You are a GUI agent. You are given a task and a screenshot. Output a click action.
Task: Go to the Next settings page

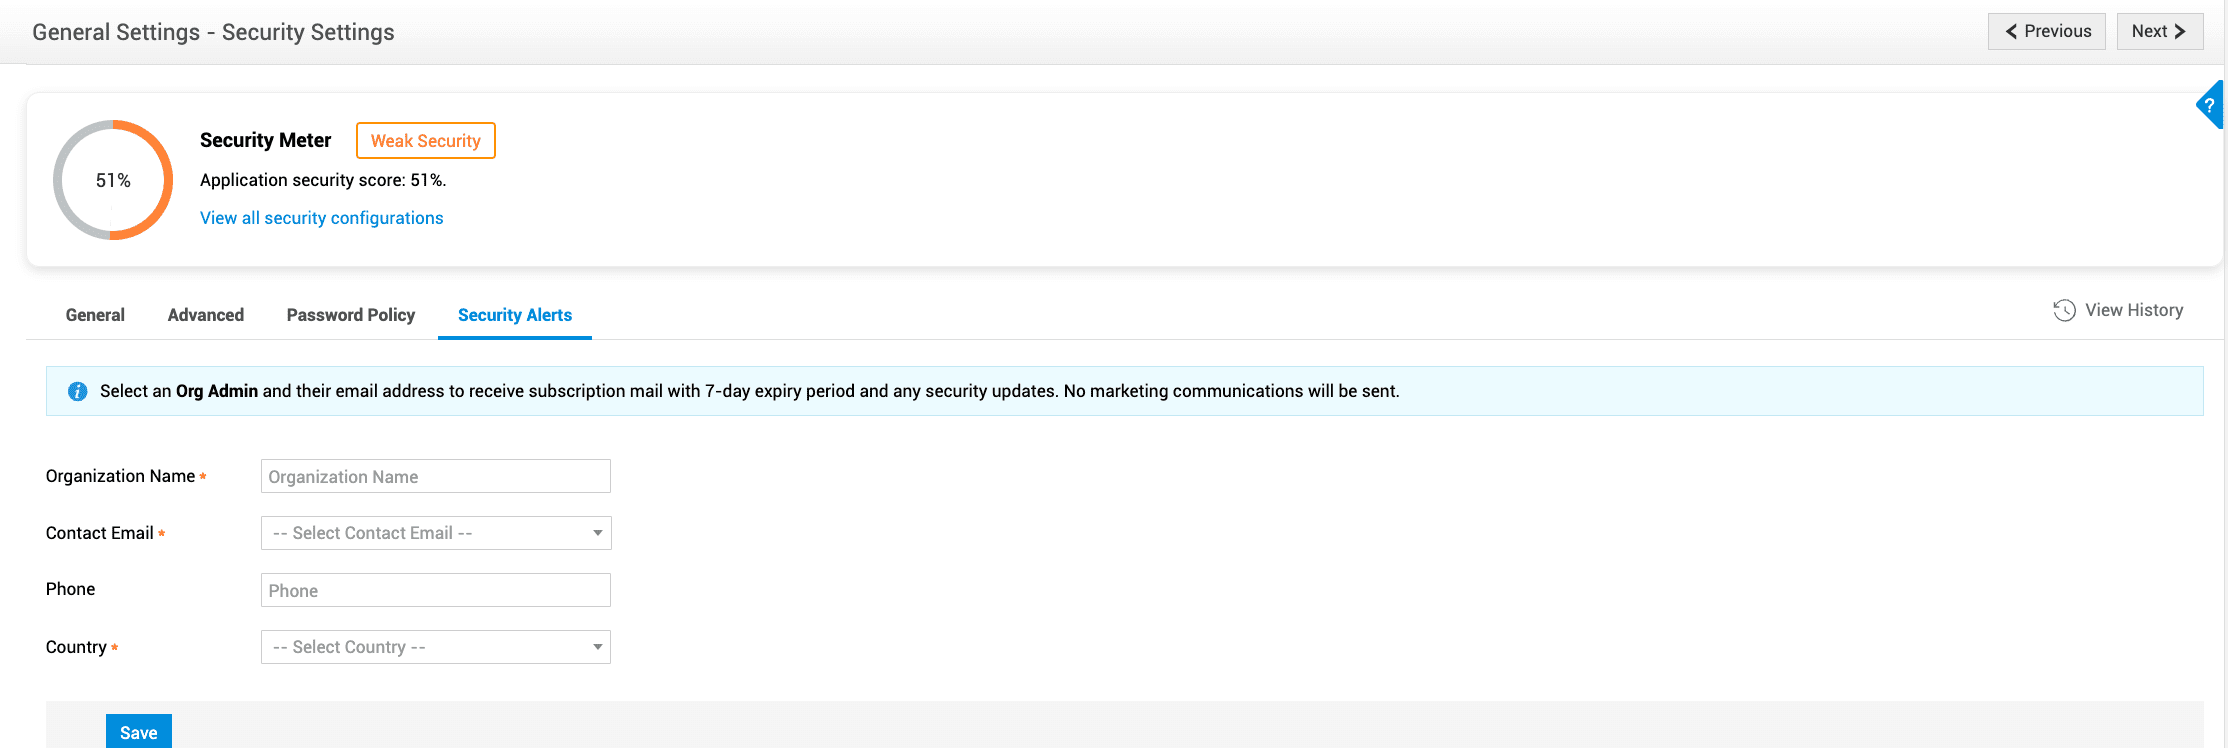click(2158, 31)
